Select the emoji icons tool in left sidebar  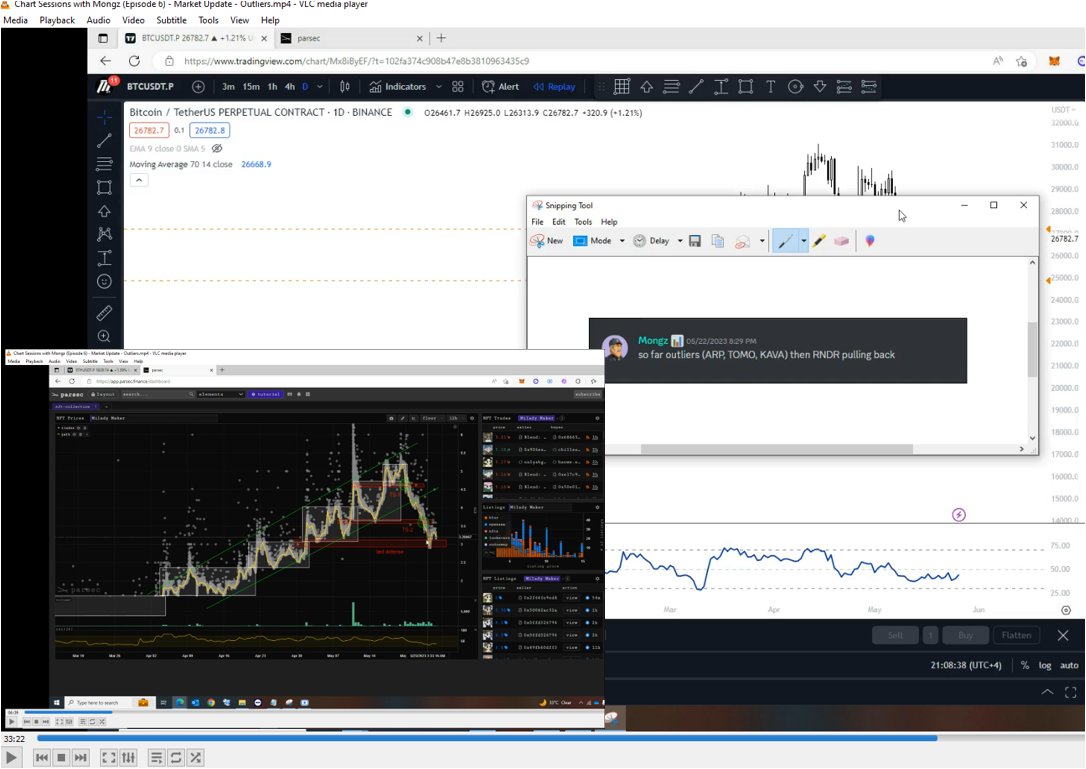coord(104,281)
